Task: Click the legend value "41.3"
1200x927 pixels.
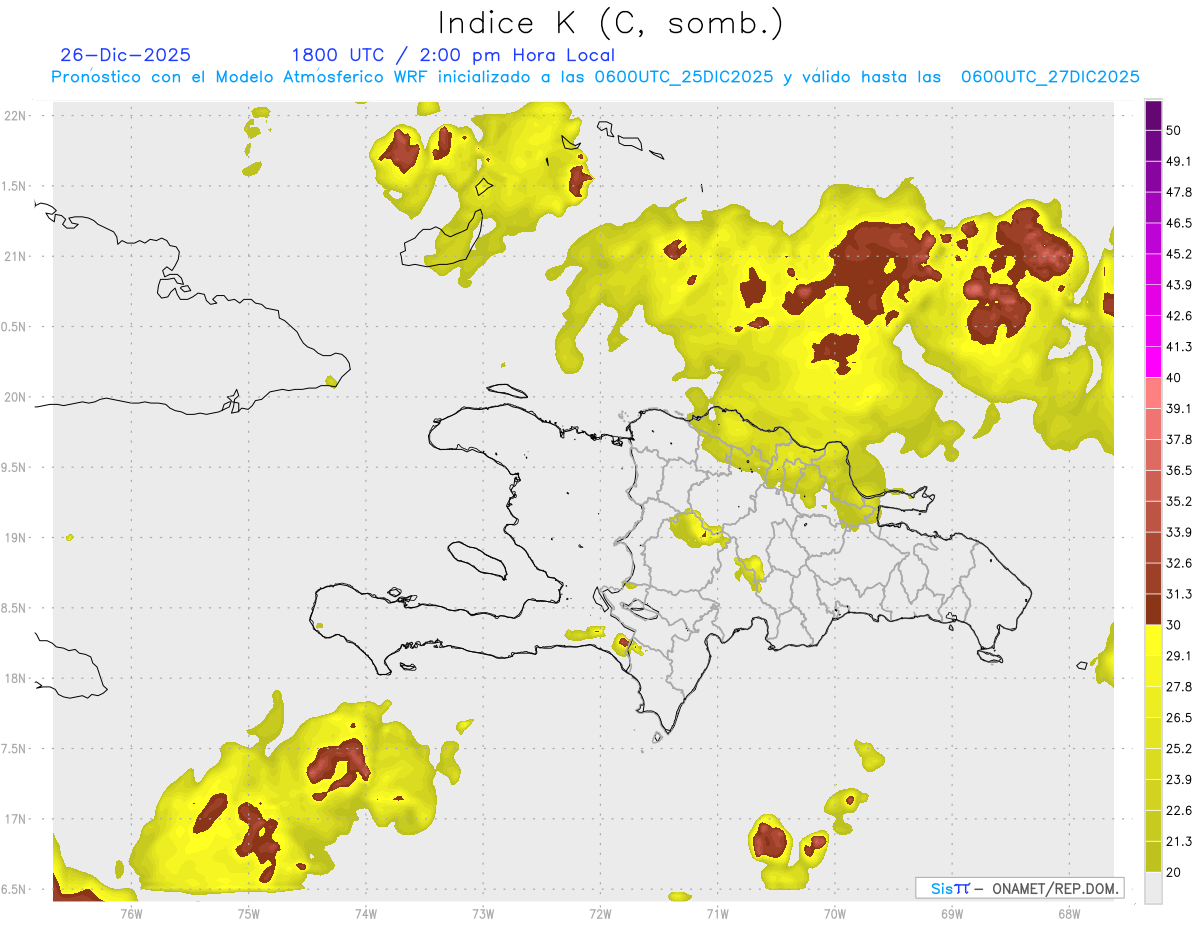Action: tap(1179, 347)
